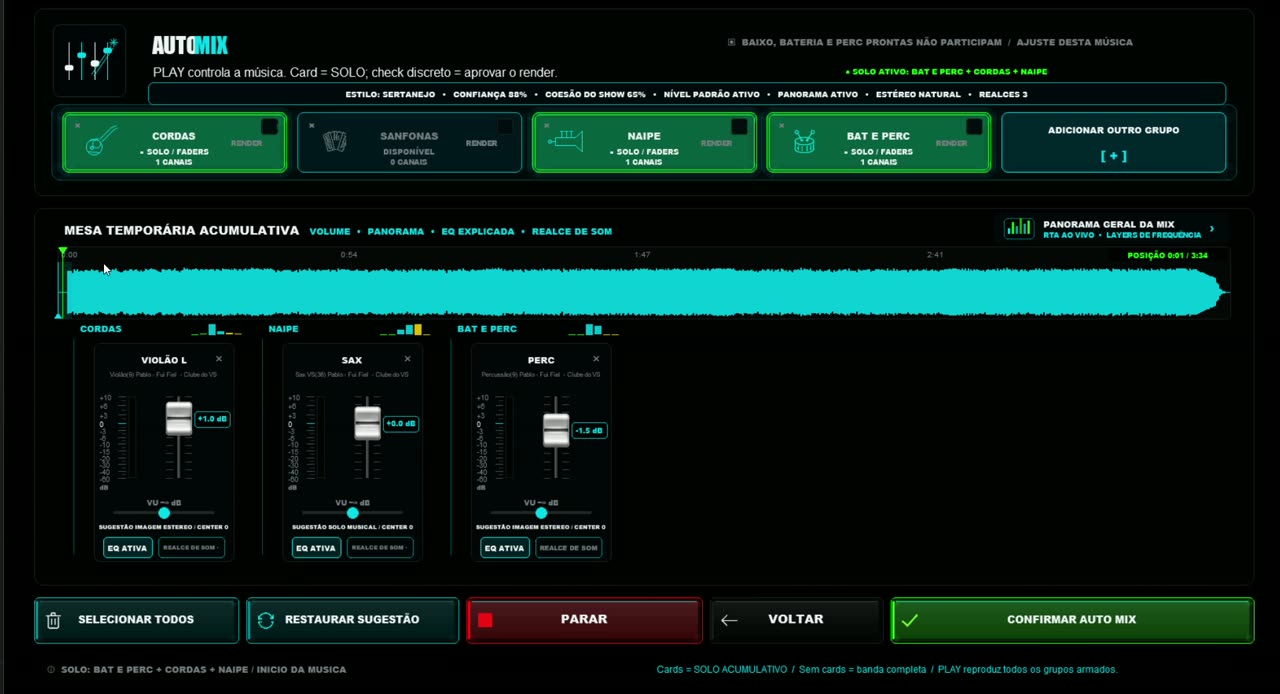The height and width of the screenshot is (694, 1280).
Task: Click the trash icon on Selecionar Todos
Action: [54, 620]
